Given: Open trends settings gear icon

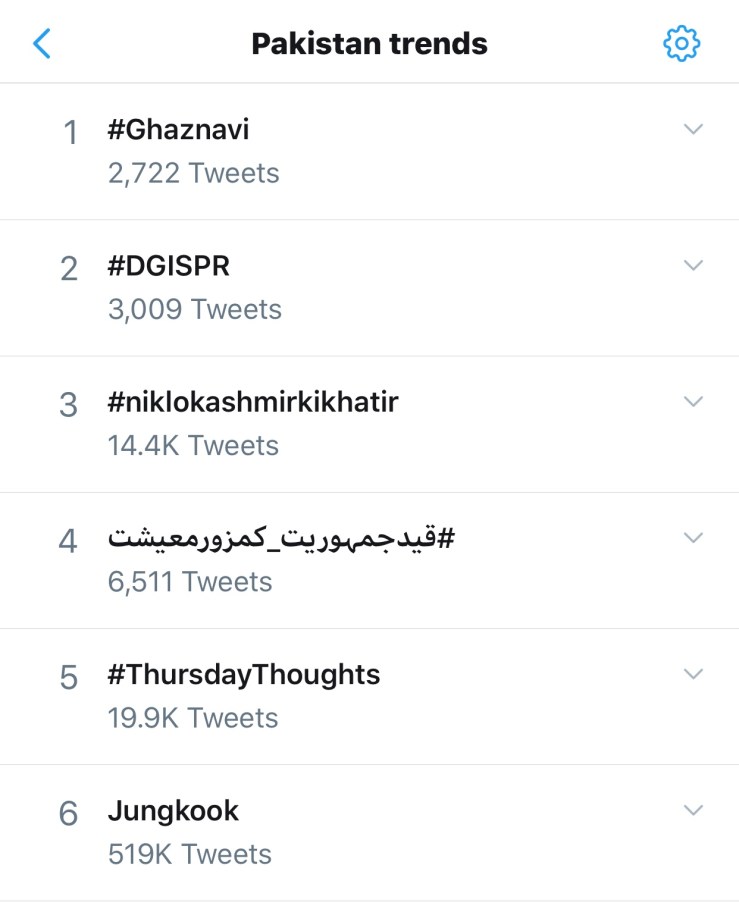Looking at the screenshot, I should (682, 43).
